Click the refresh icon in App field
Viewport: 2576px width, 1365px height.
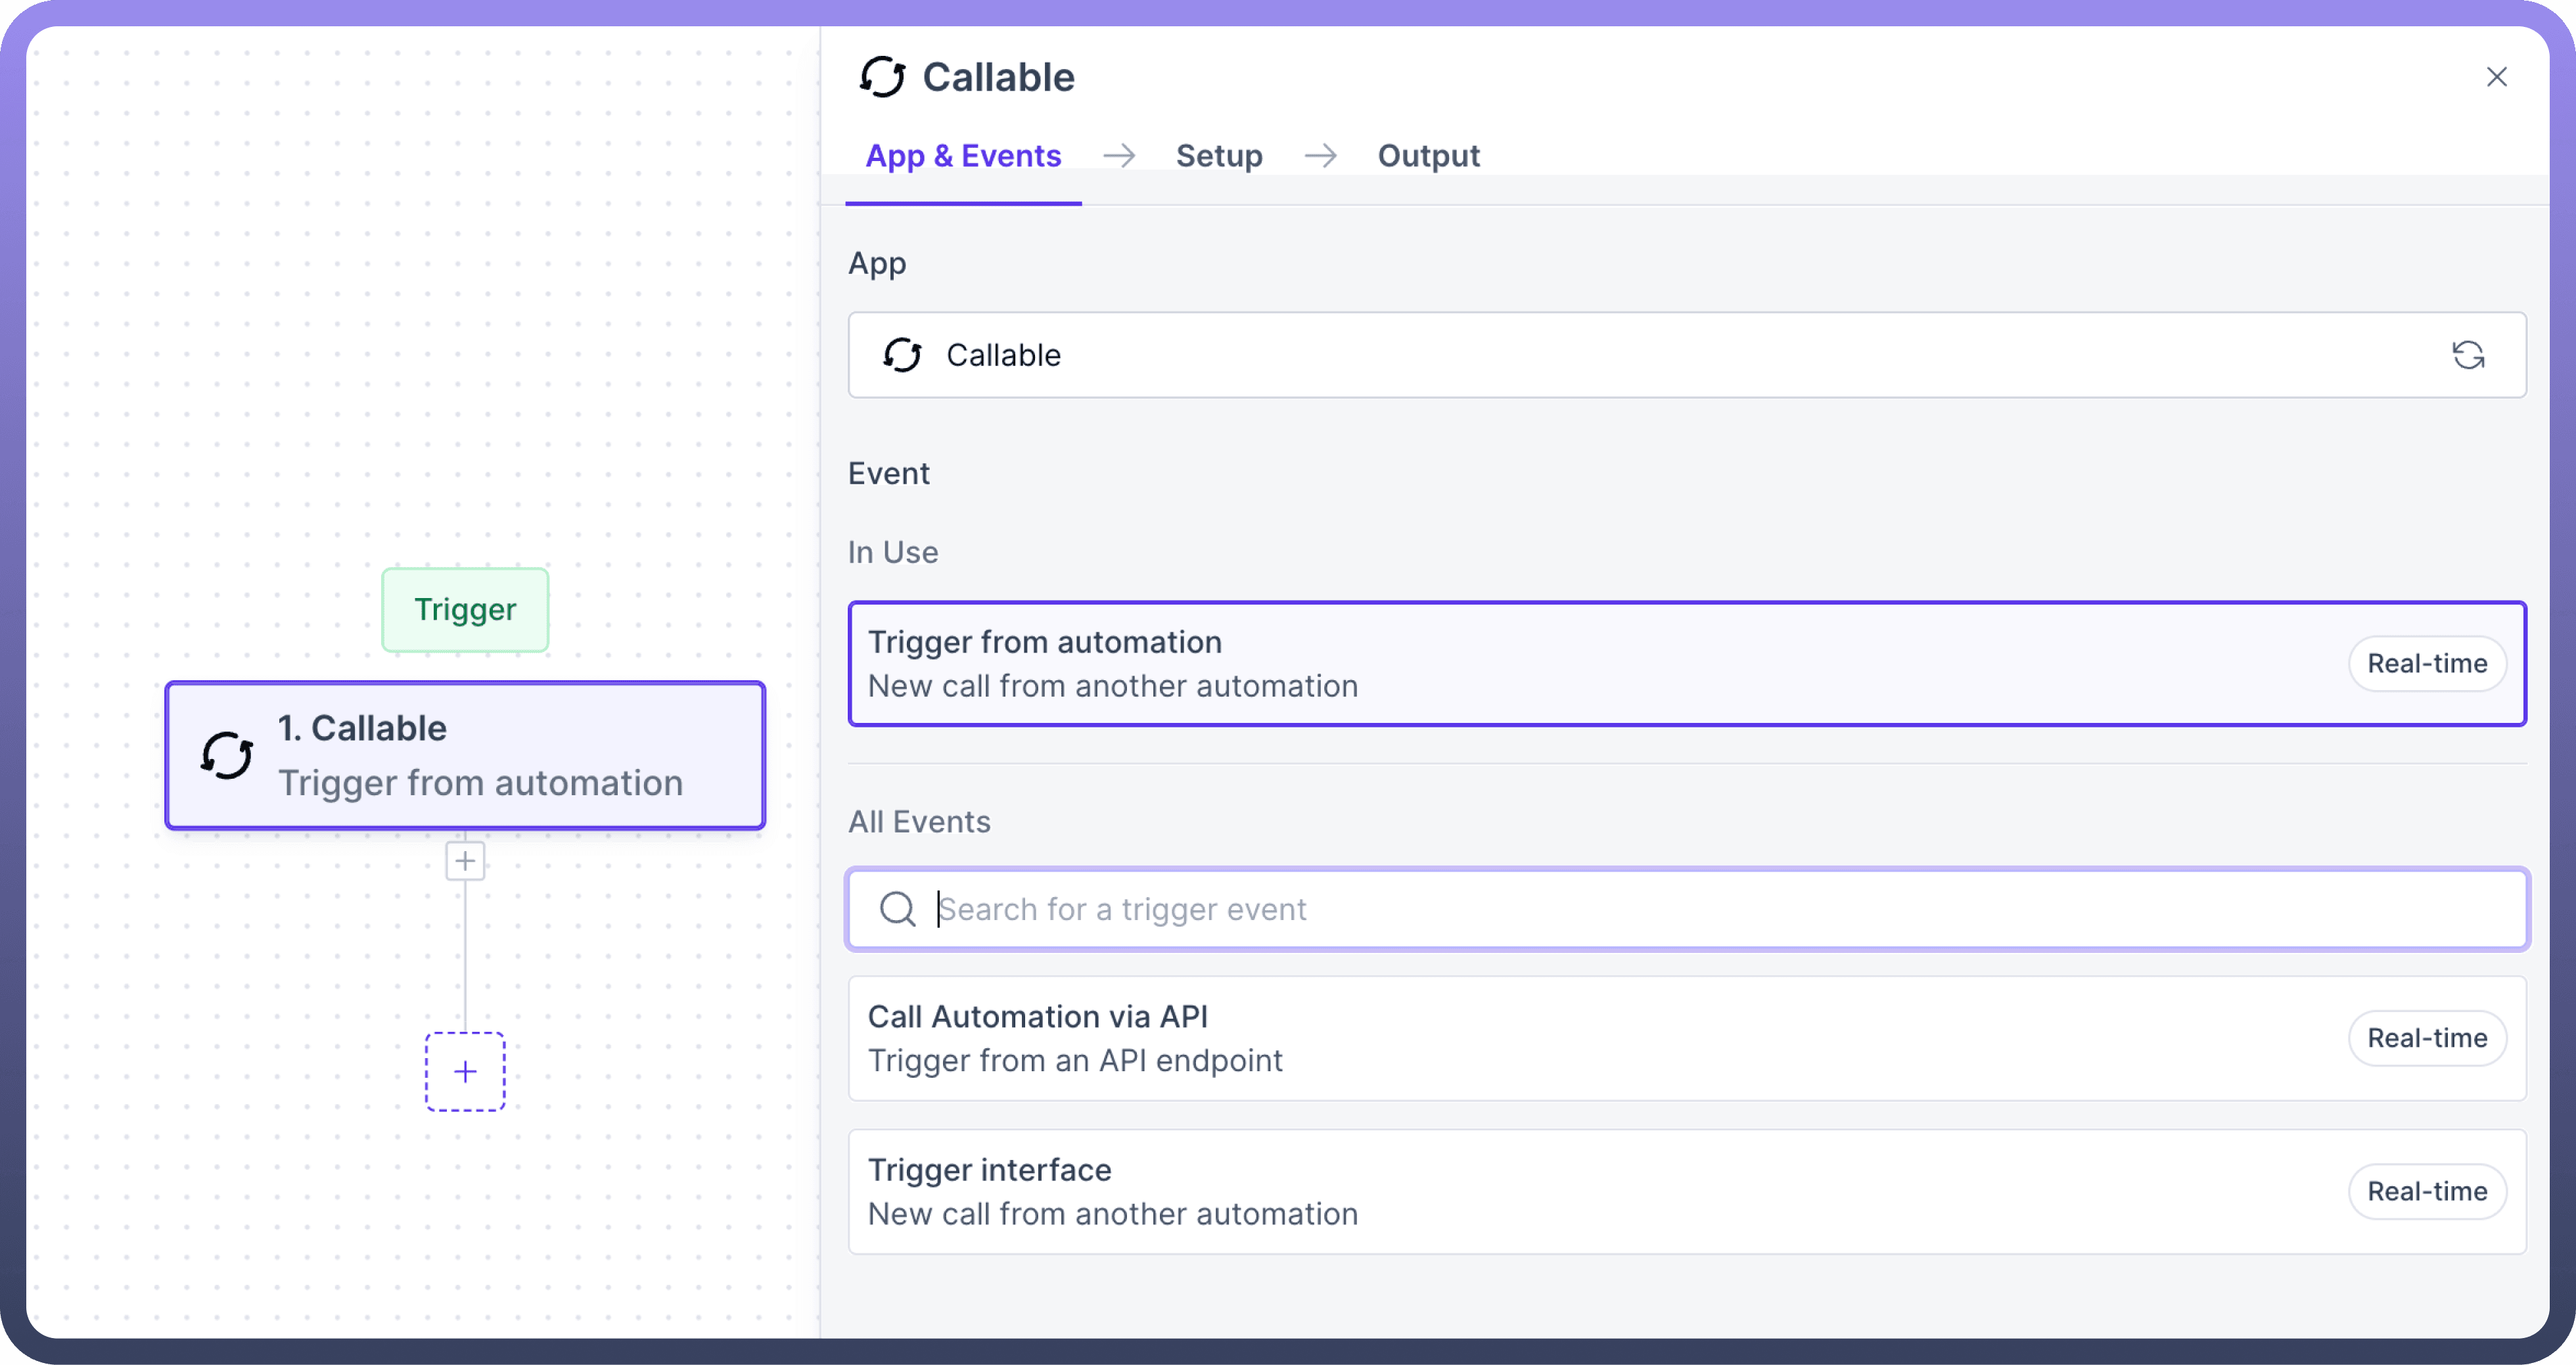click(2467, 355)
